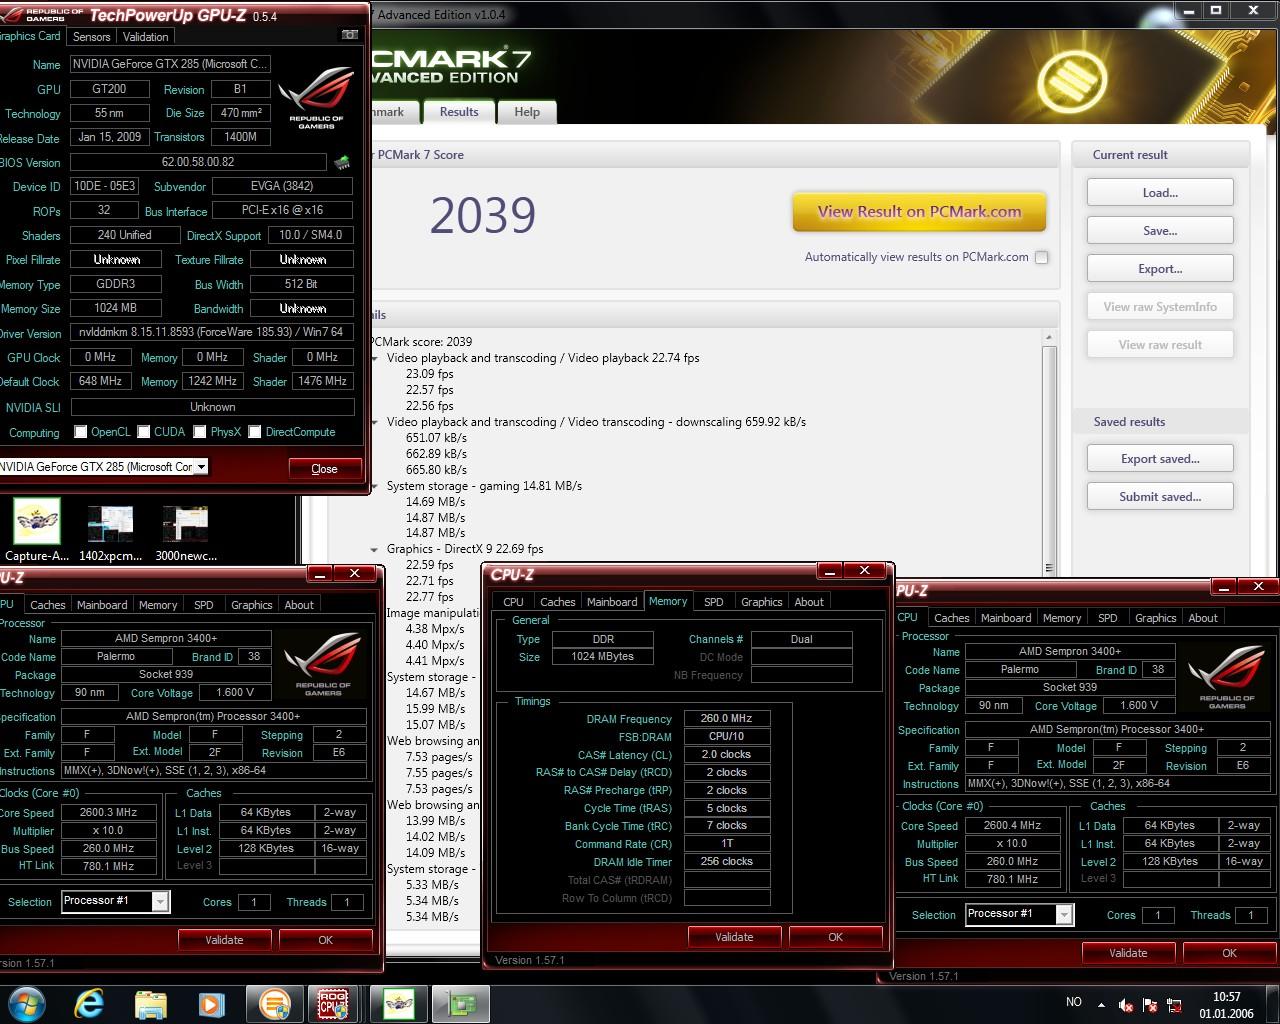Open Action Center flag tray icon
The height and width of the screenshot is (1024, 1280).
point(1150,1004)
